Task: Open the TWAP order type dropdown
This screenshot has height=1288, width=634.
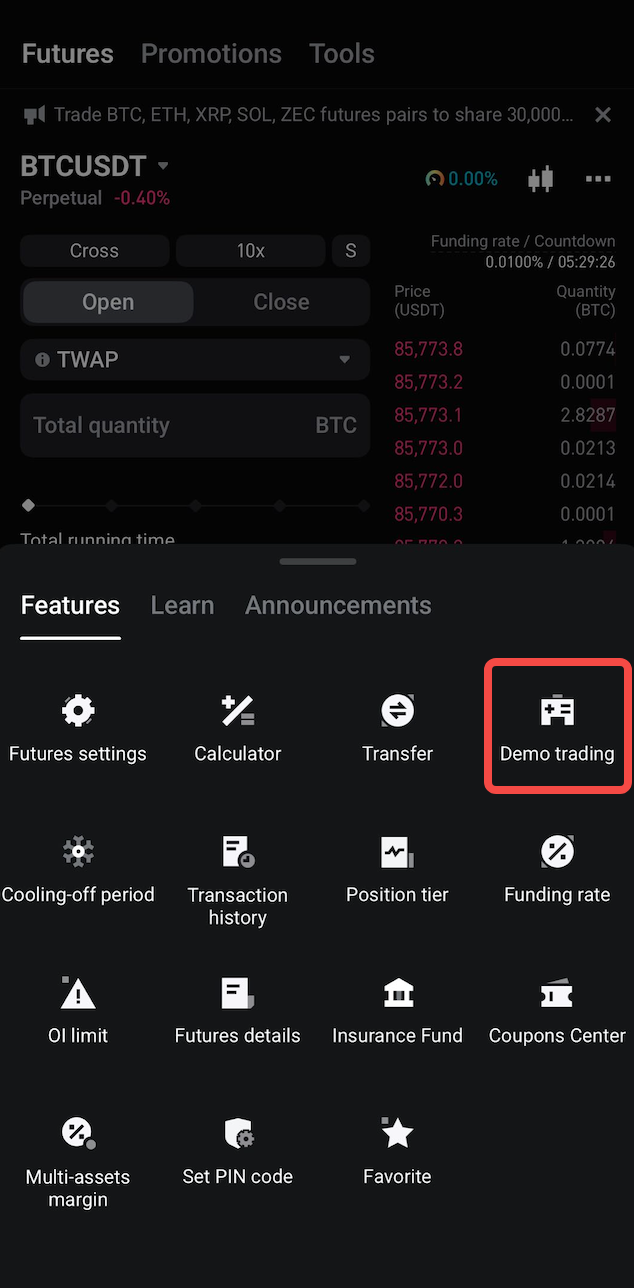Action: (195, 360)
